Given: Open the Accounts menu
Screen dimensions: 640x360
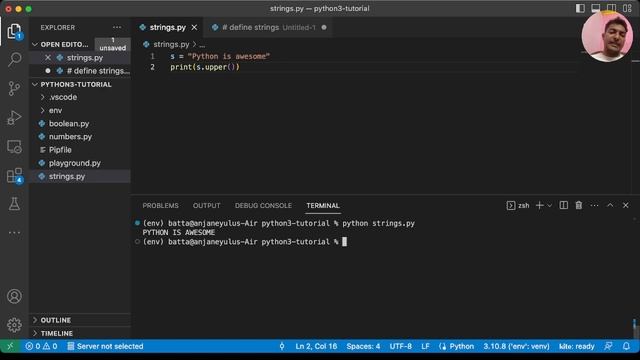Looking at the screenshot, I should coord(14,296).
